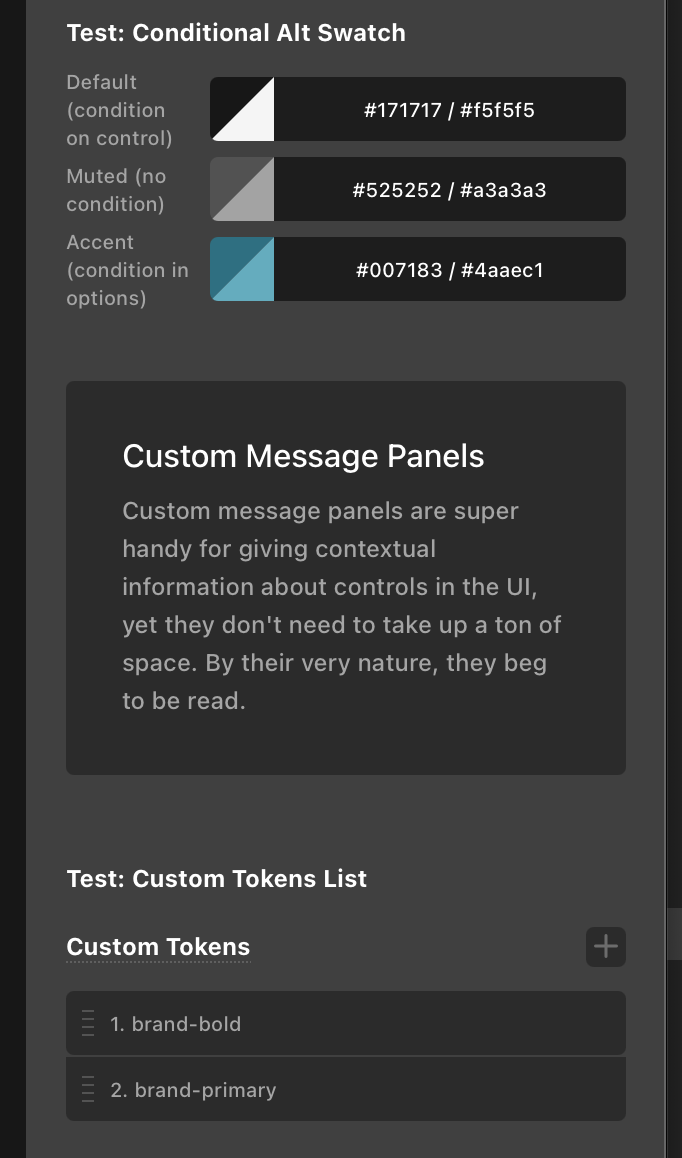Click the Test: Custom Tokens List heading
The width and height of the screenshot is (682, 1158).
[x=217, y=879]
